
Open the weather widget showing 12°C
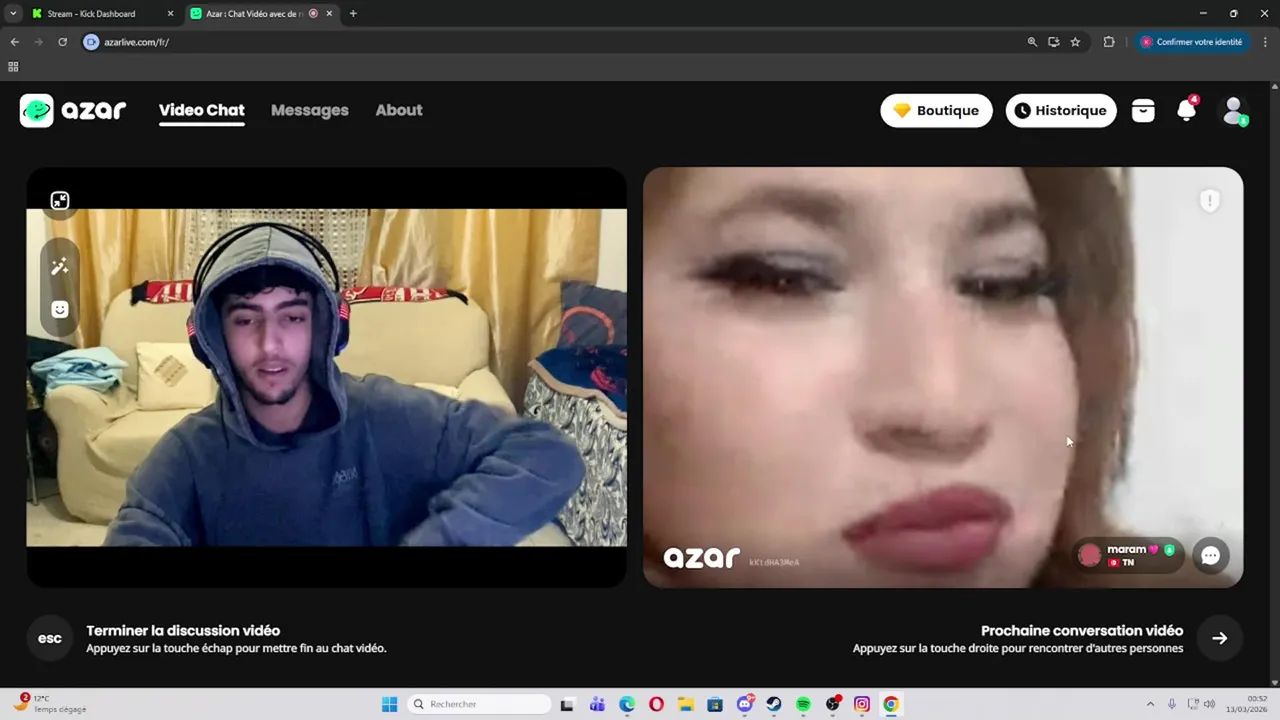tap(50, 704)
